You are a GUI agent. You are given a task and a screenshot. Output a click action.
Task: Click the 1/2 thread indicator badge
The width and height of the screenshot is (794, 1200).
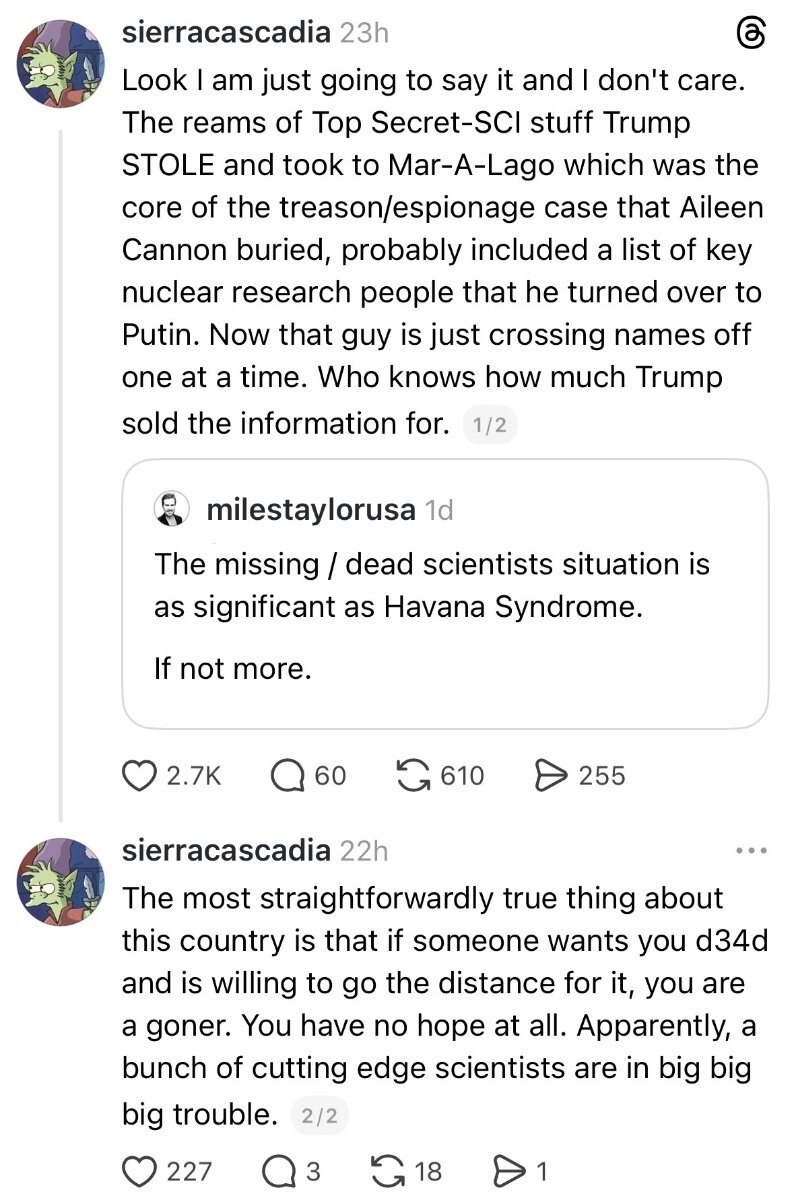(490, 426)
